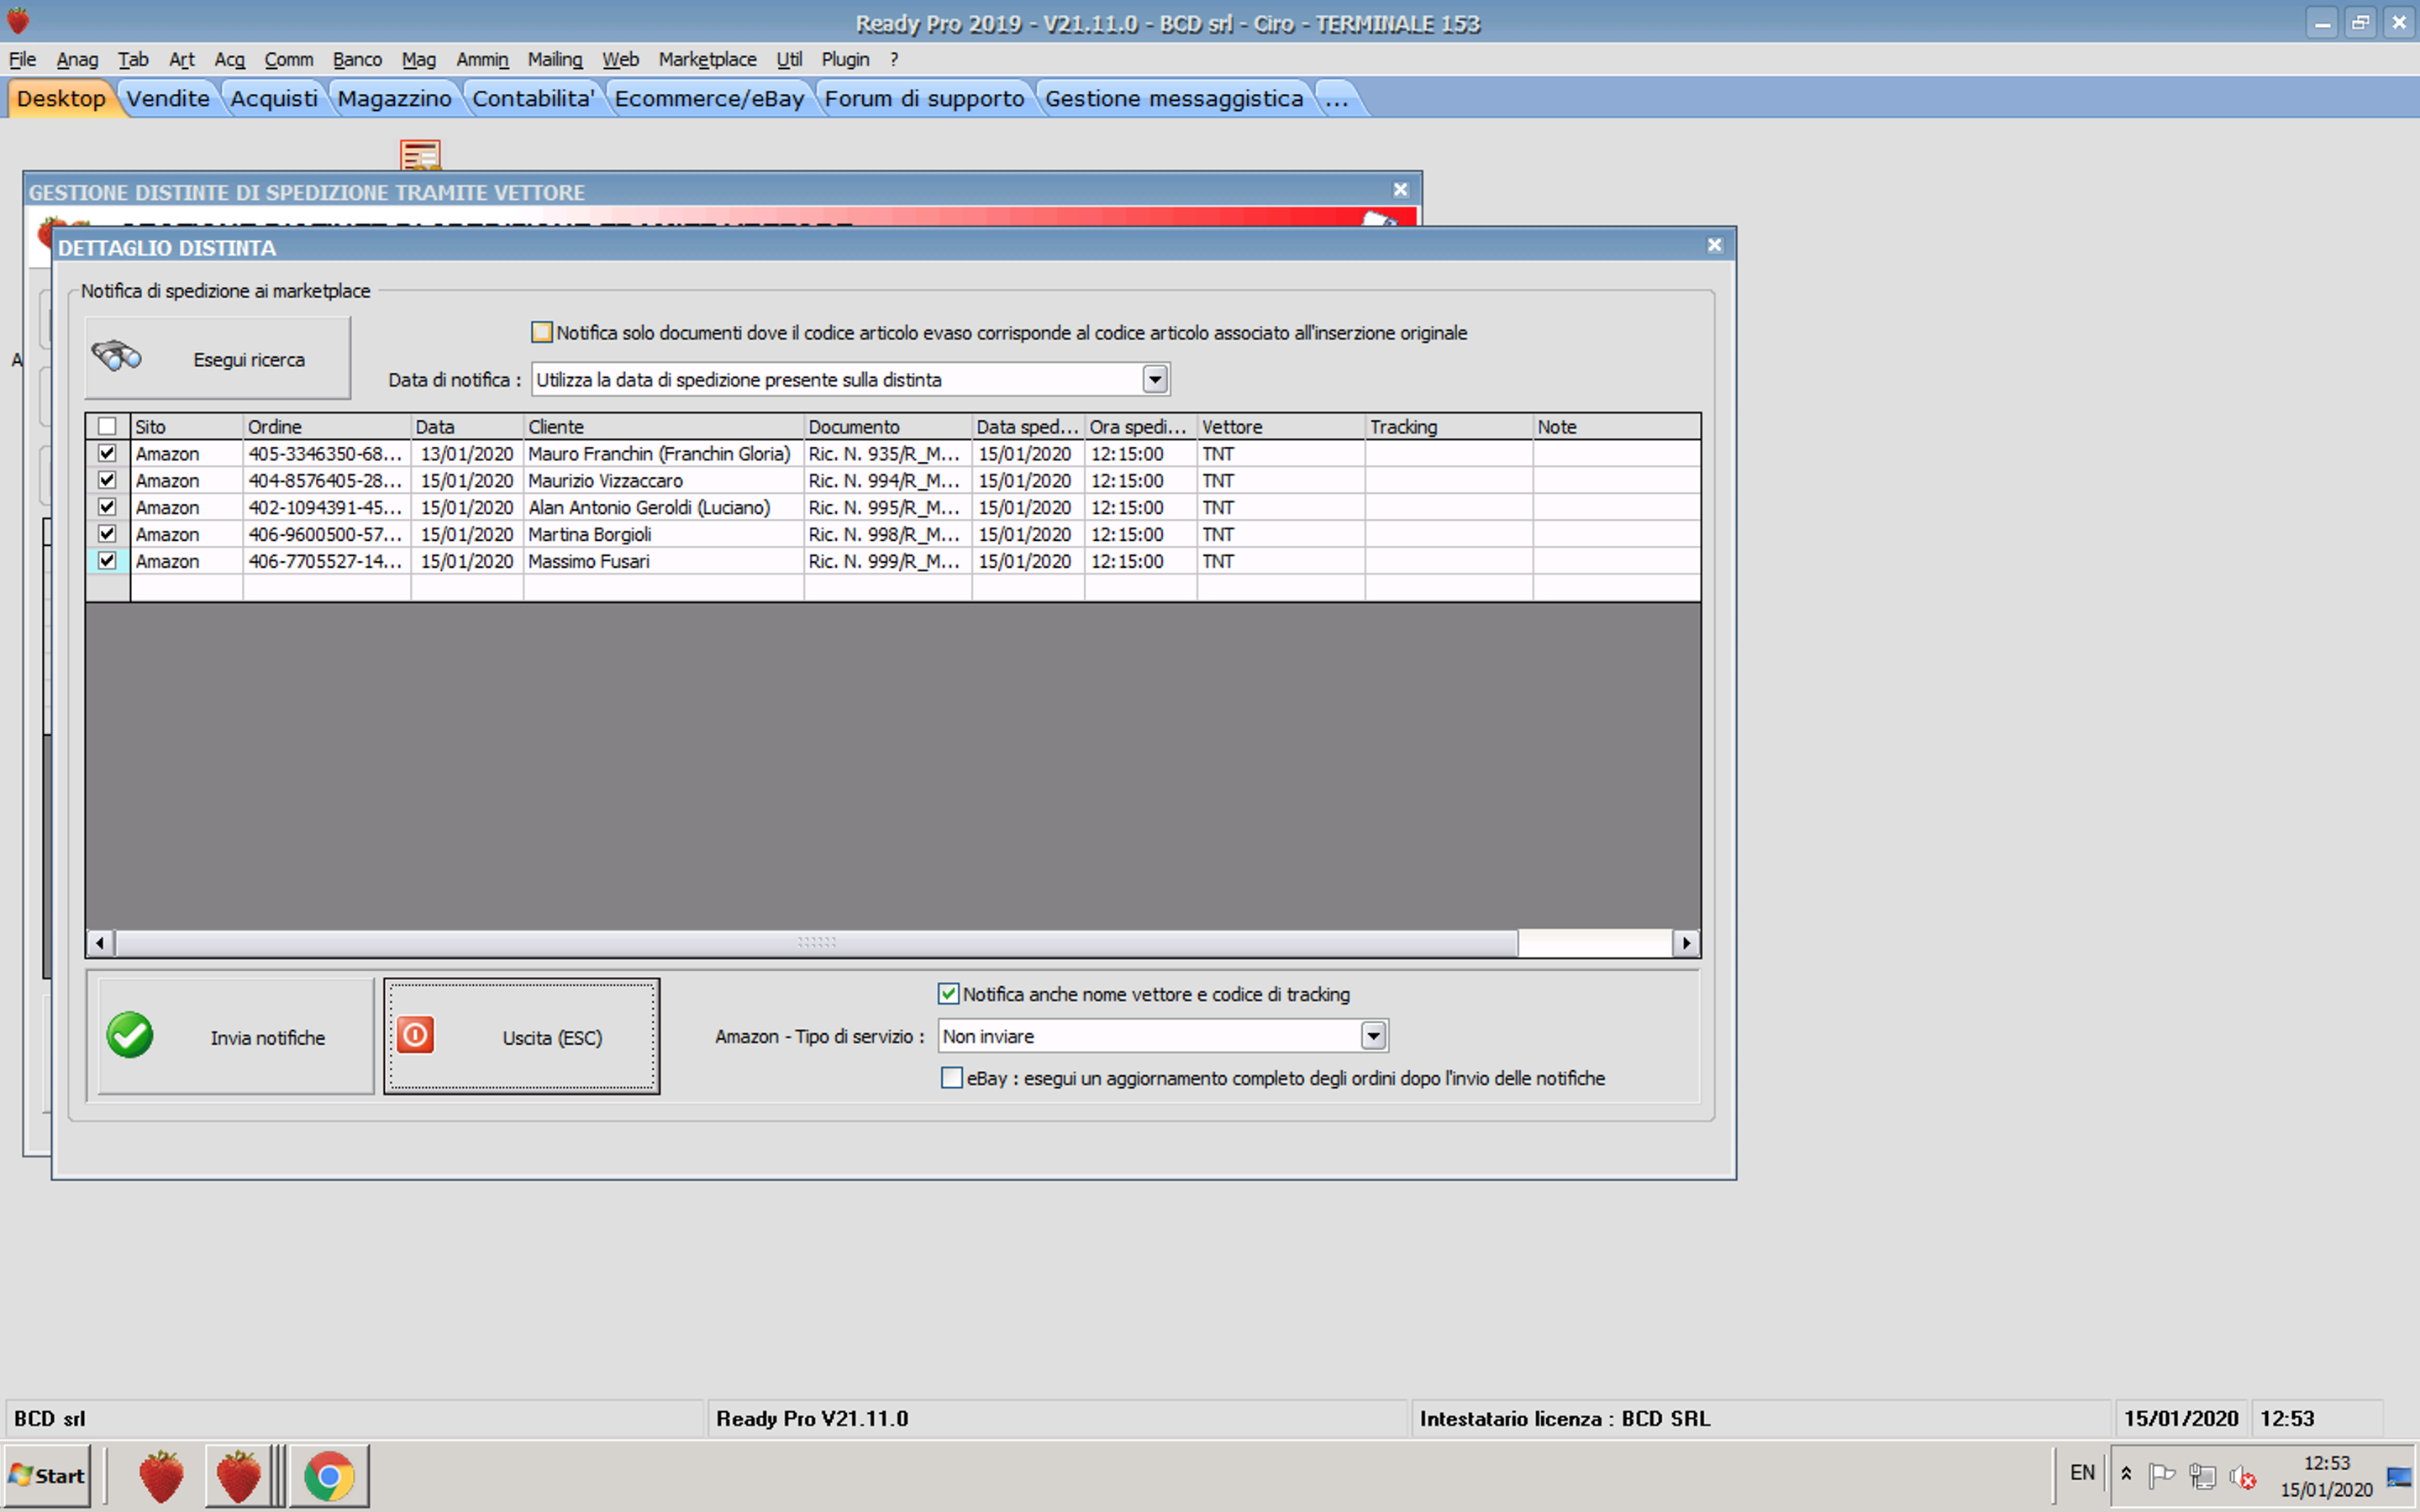The height and width of the screenshot is (1512, 2420).
Task: Click the binoculars icon on Esegui ricerca
Action: 116,356
